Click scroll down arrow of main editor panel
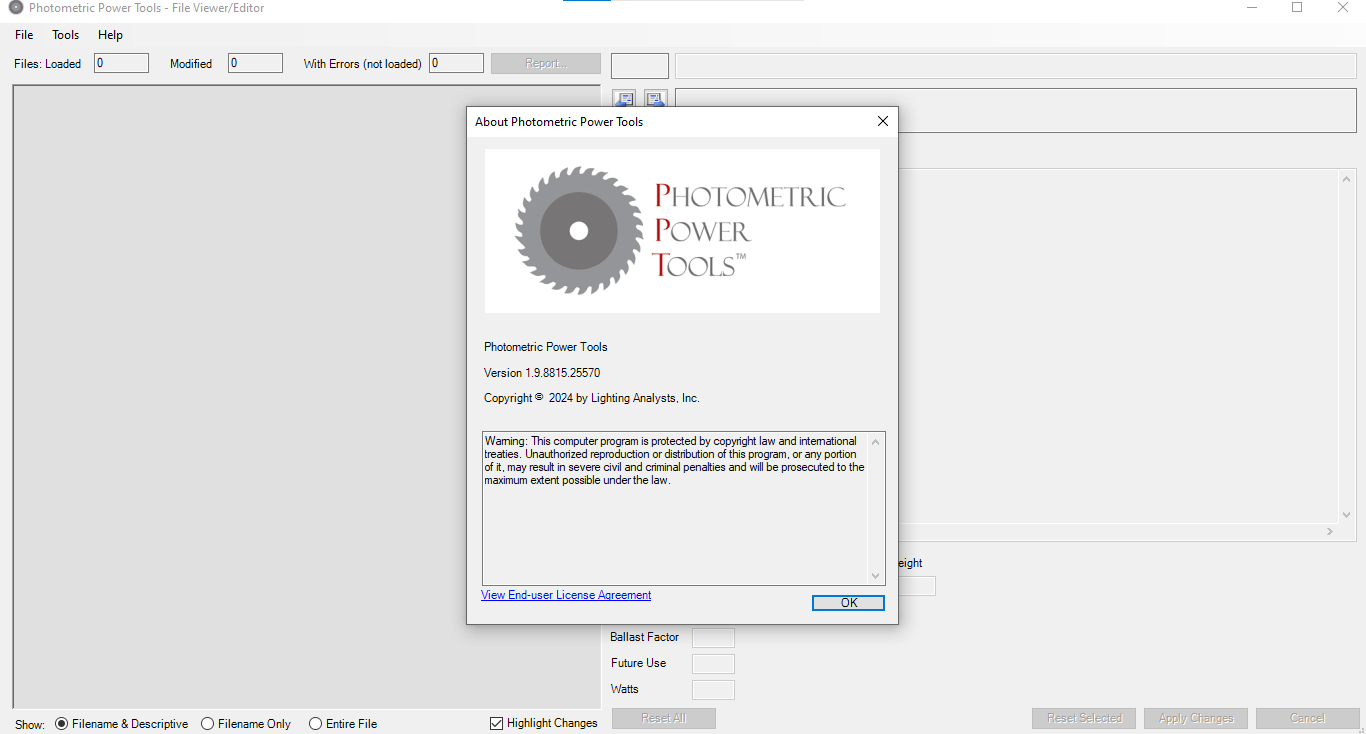This screenshot has height=734, width=1366. click(x=1346, y=515)
